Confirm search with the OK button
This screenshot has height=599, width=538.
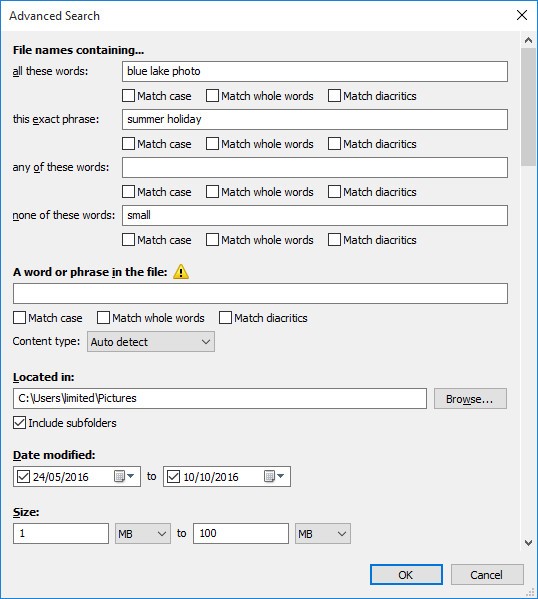coord(406,575)
